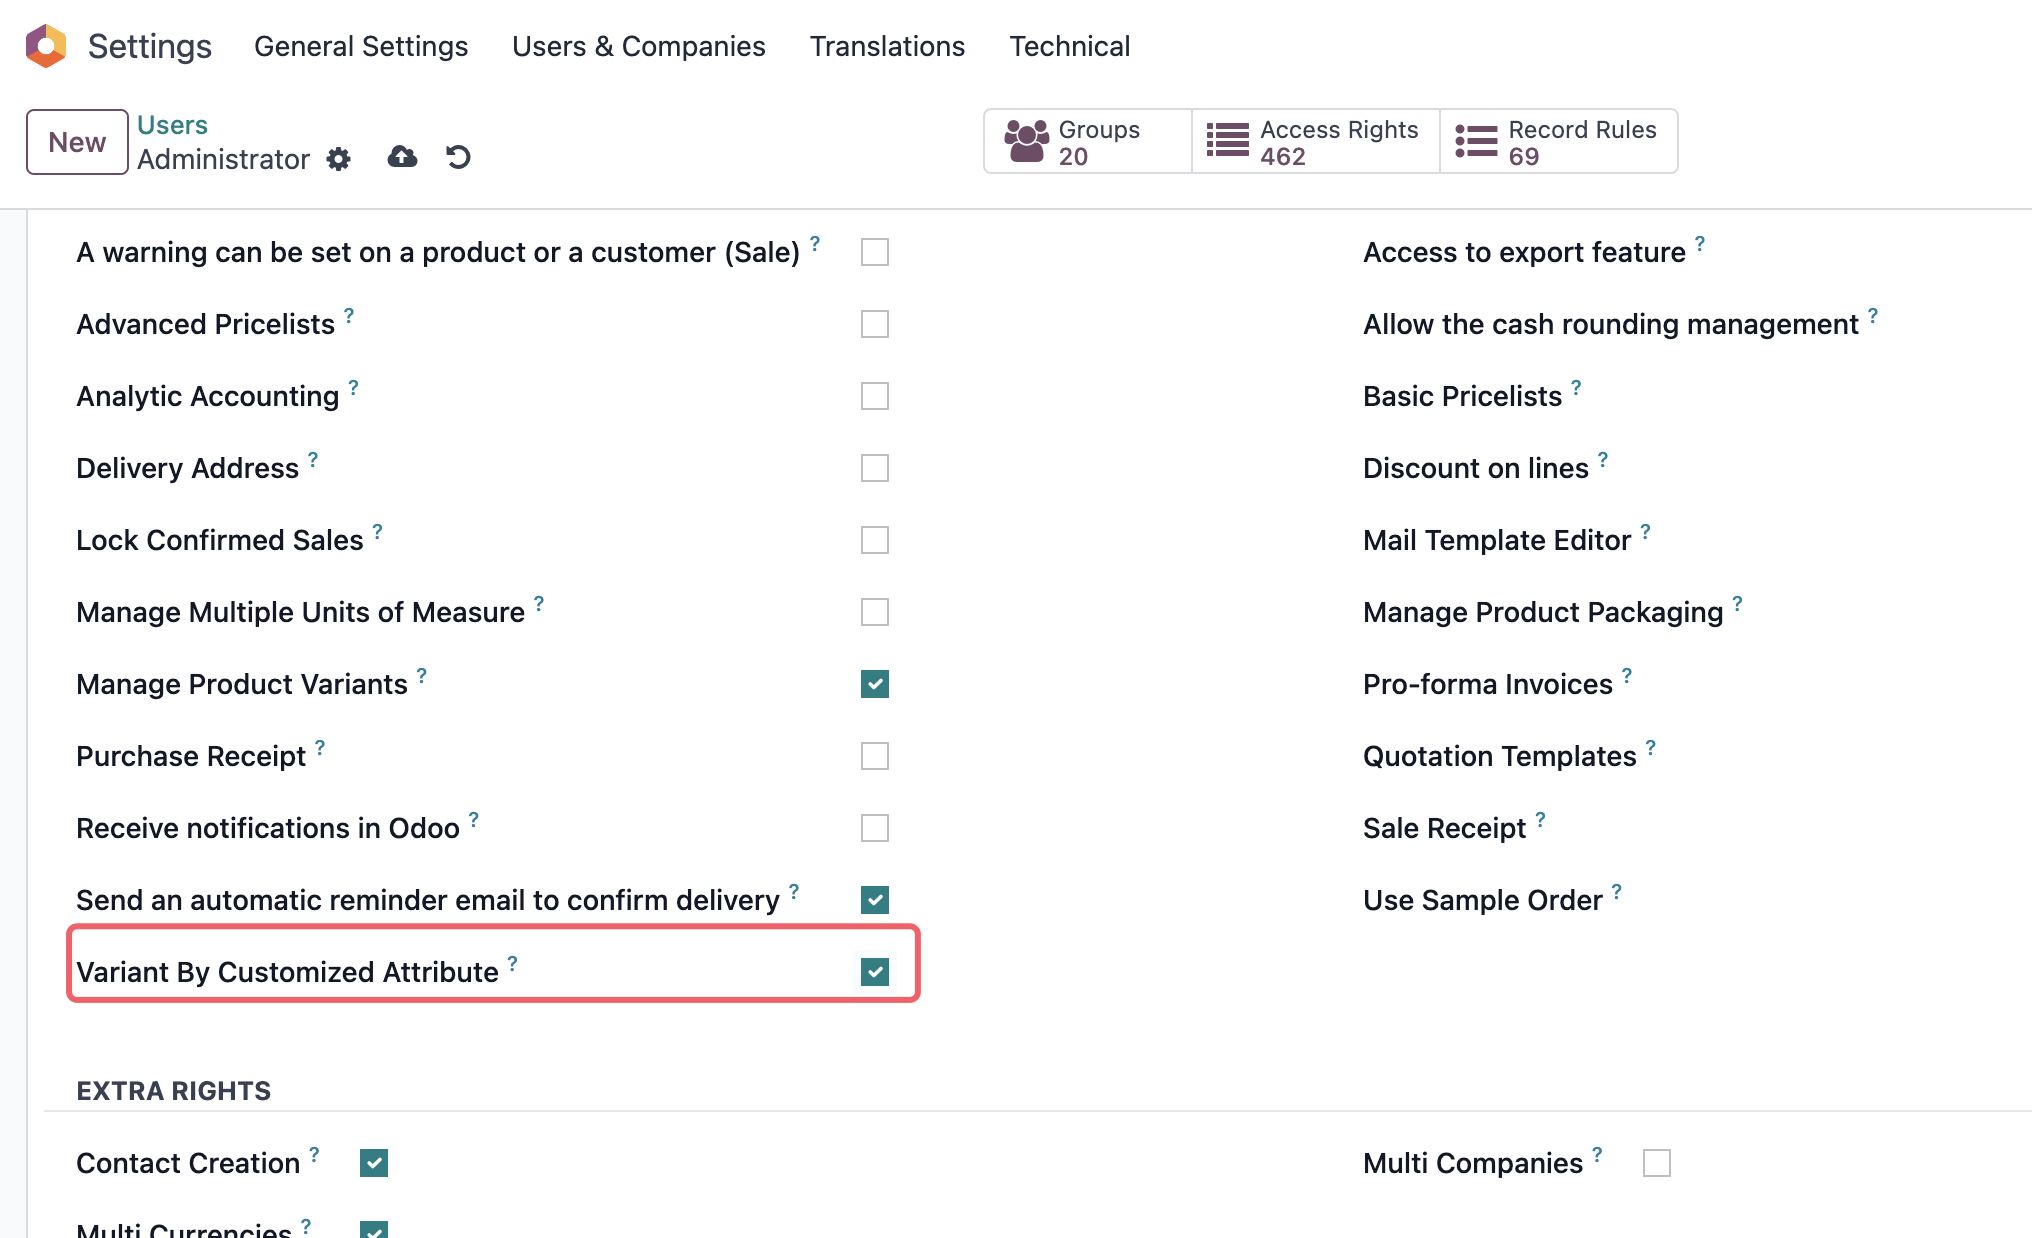Show help for Manage Product Variants

[422, 676]
